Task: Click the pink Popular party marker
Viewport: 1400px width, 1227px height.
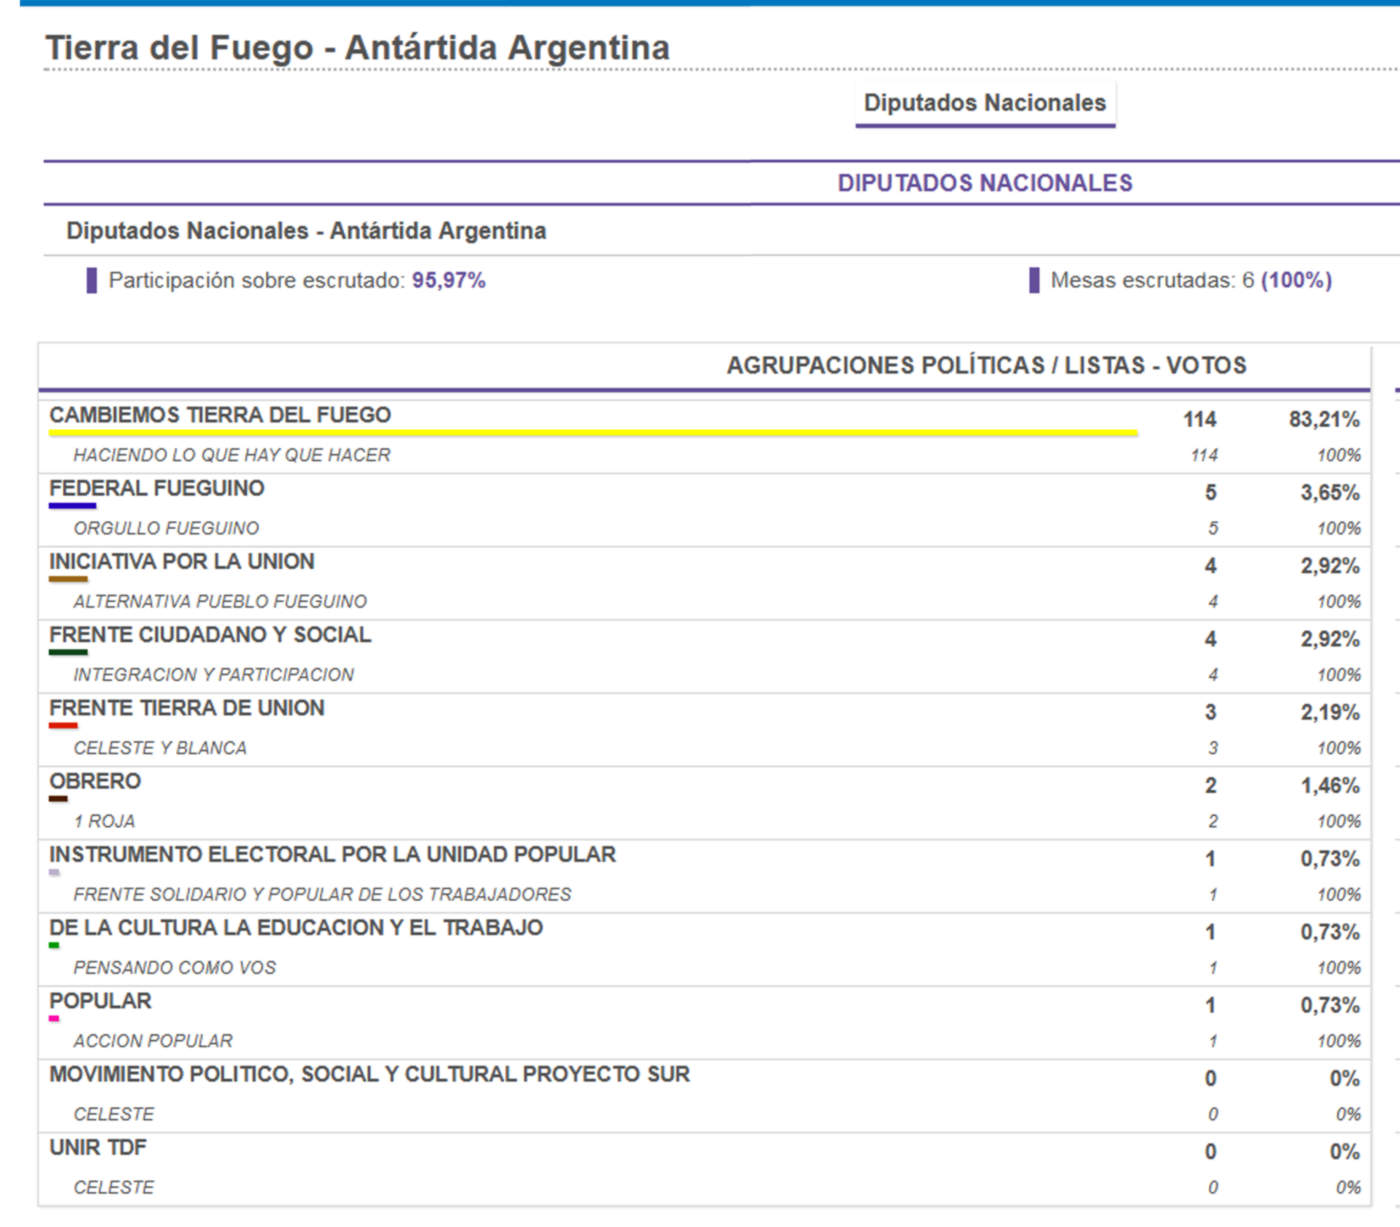Action: pos(54,1018)
